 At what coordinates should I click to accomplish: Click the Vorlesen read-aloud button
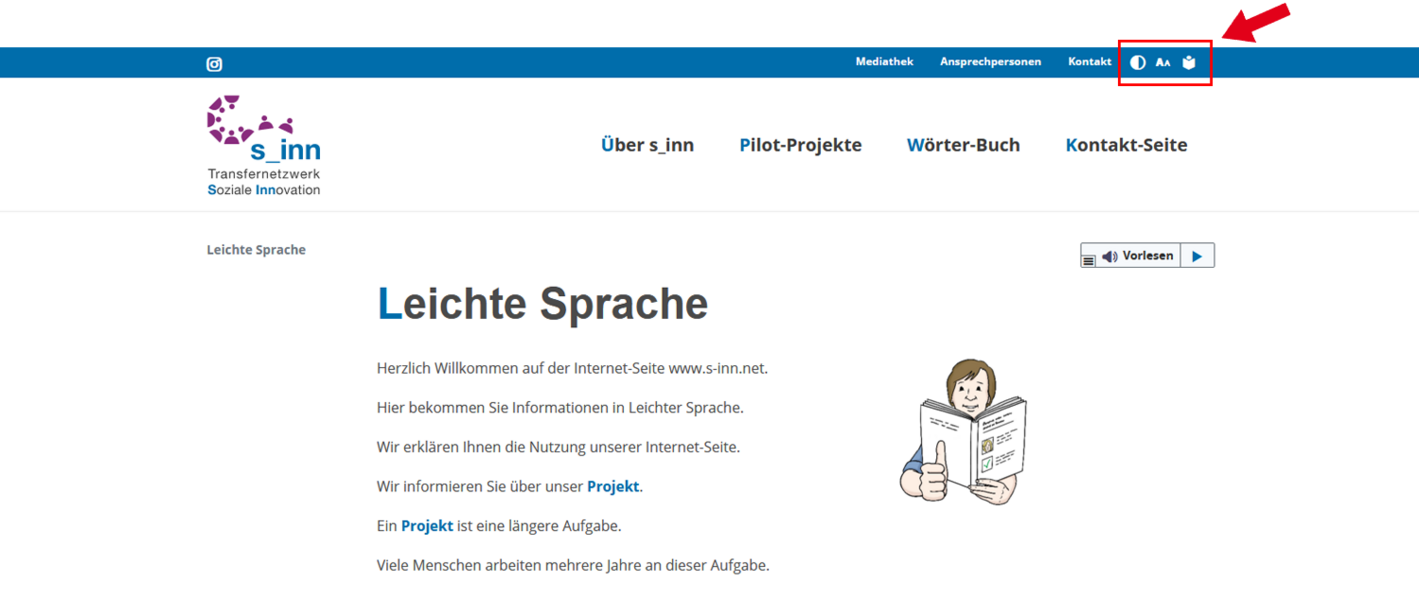(1138, 256)
